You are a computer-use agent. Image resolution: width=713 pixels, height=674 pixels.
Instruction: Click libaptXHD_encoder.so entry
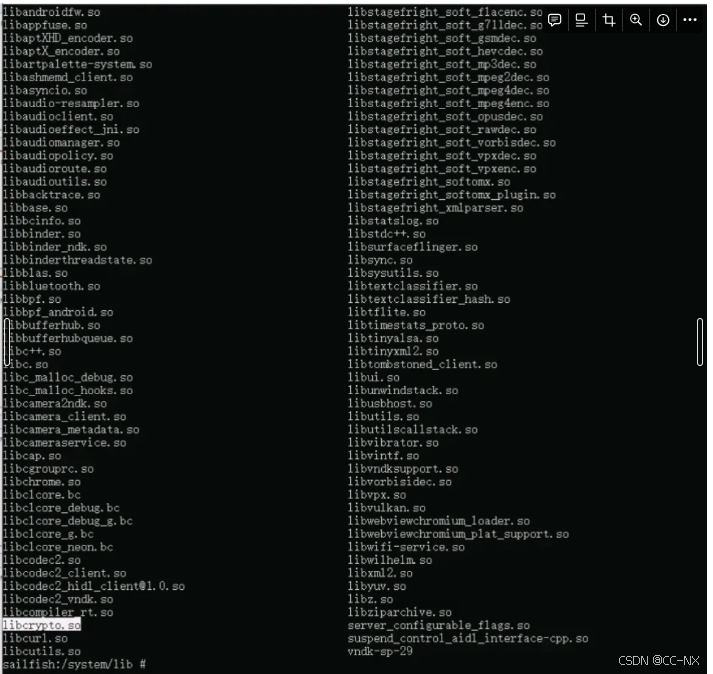click(68, 39)
